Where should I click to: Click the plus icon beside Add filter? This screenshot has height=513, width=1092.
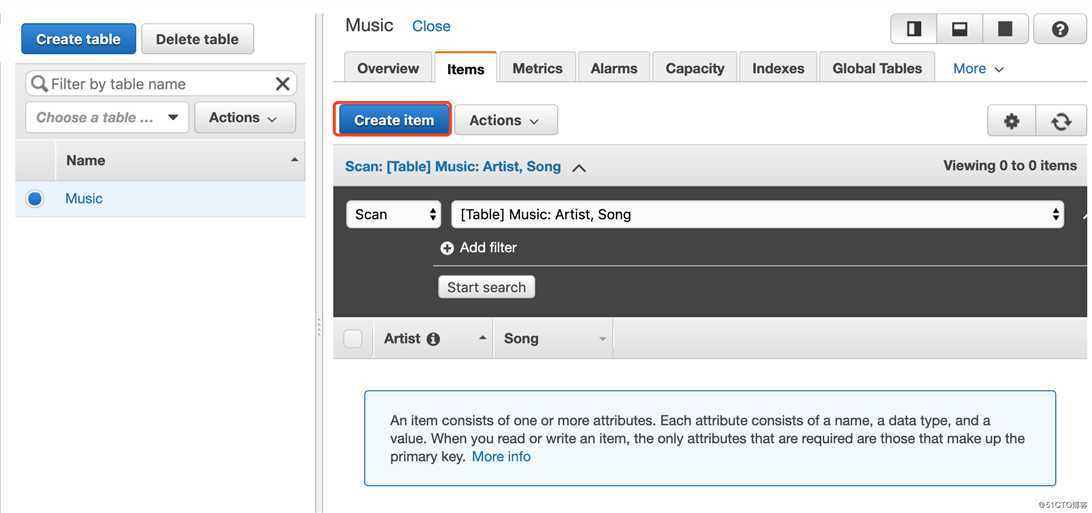447,248
